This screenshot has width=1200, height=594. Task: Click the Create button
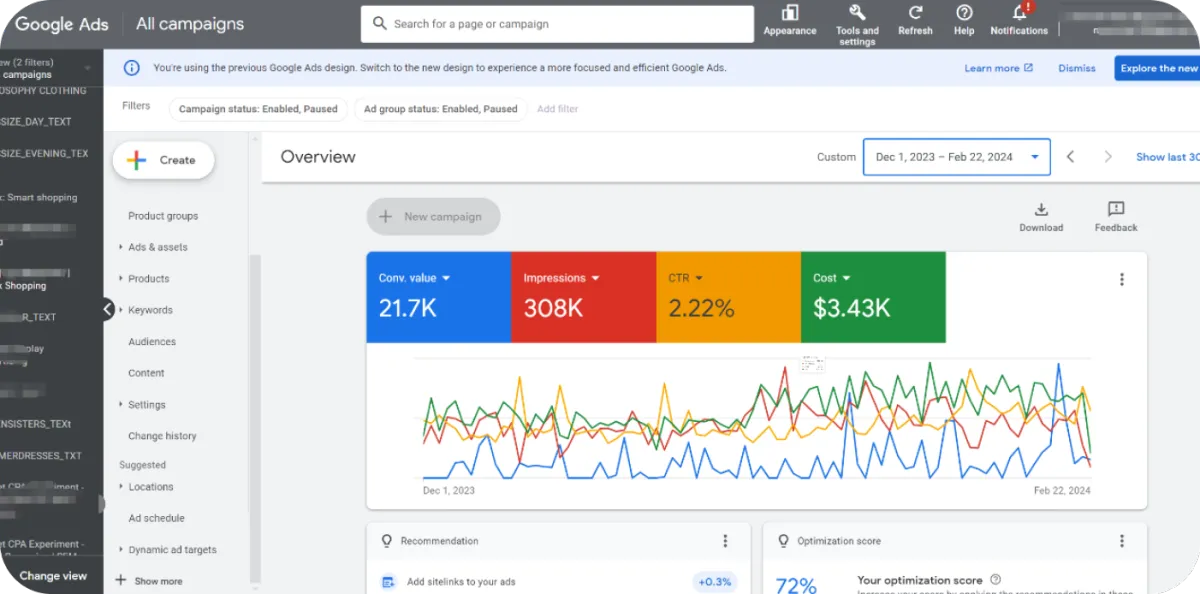(163, 160)
